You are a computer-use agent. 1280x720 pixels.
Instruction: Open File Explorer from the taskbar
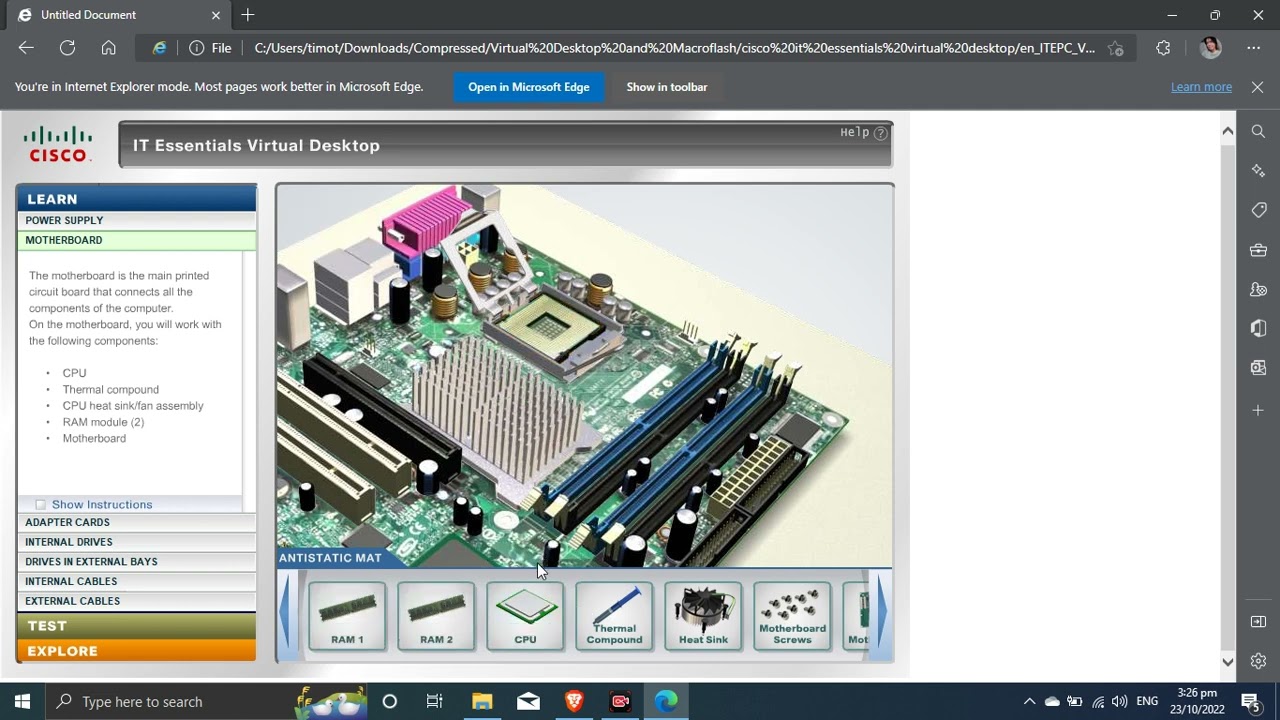coord(482,701)
